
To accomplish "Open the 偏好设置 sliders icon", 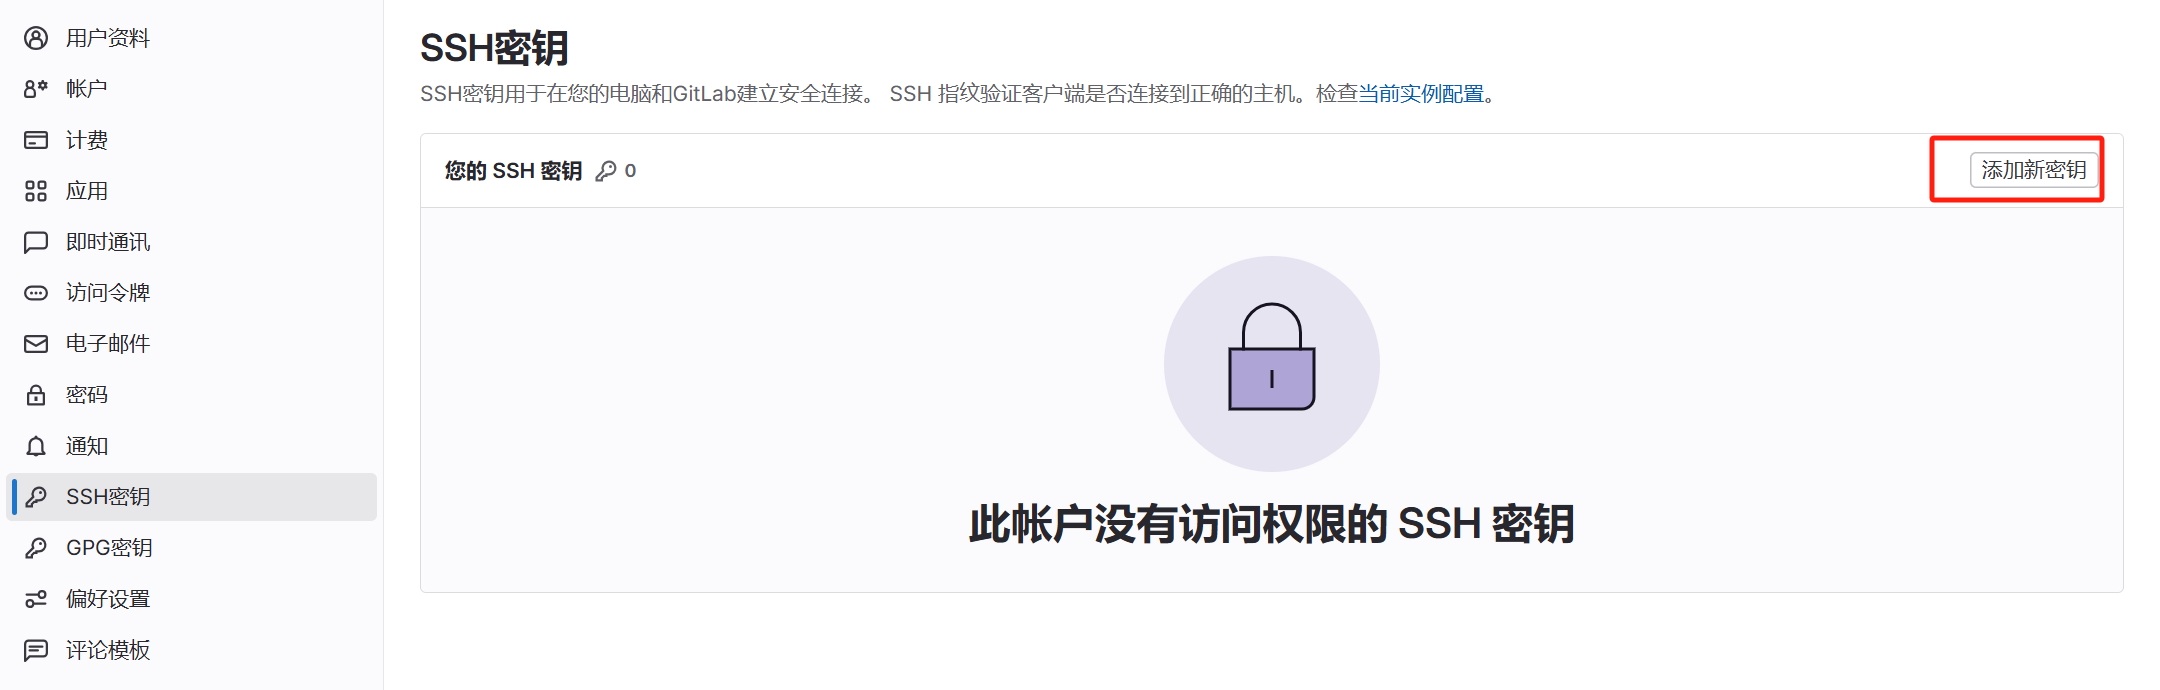I will [36, 599].
